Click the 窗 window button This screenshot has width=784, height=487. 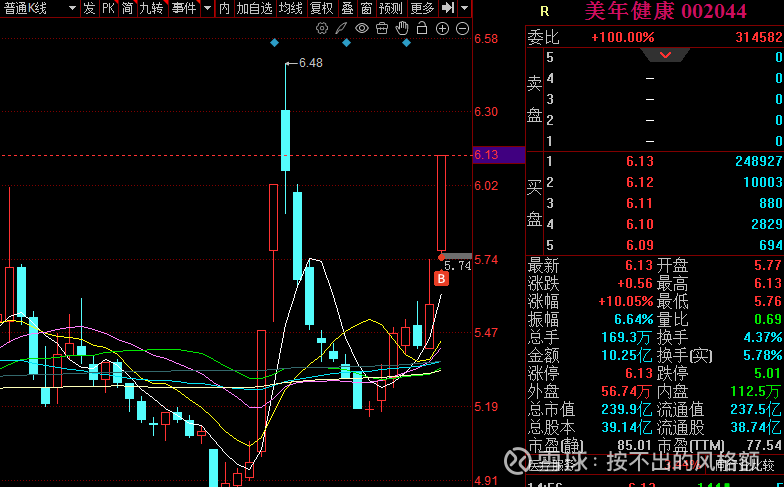366,8
